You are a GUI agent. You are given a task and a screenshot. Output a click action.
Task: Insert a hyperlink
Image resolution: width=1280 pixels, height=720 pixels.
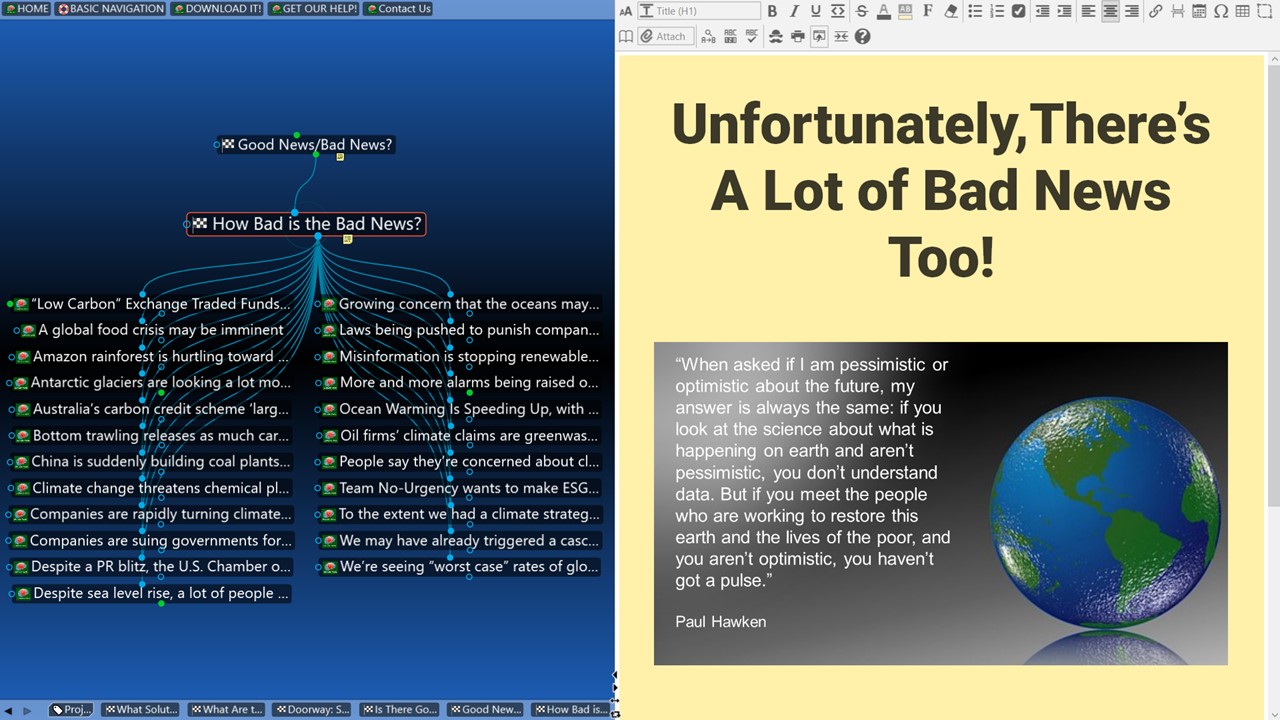[x=1155, y=11]
